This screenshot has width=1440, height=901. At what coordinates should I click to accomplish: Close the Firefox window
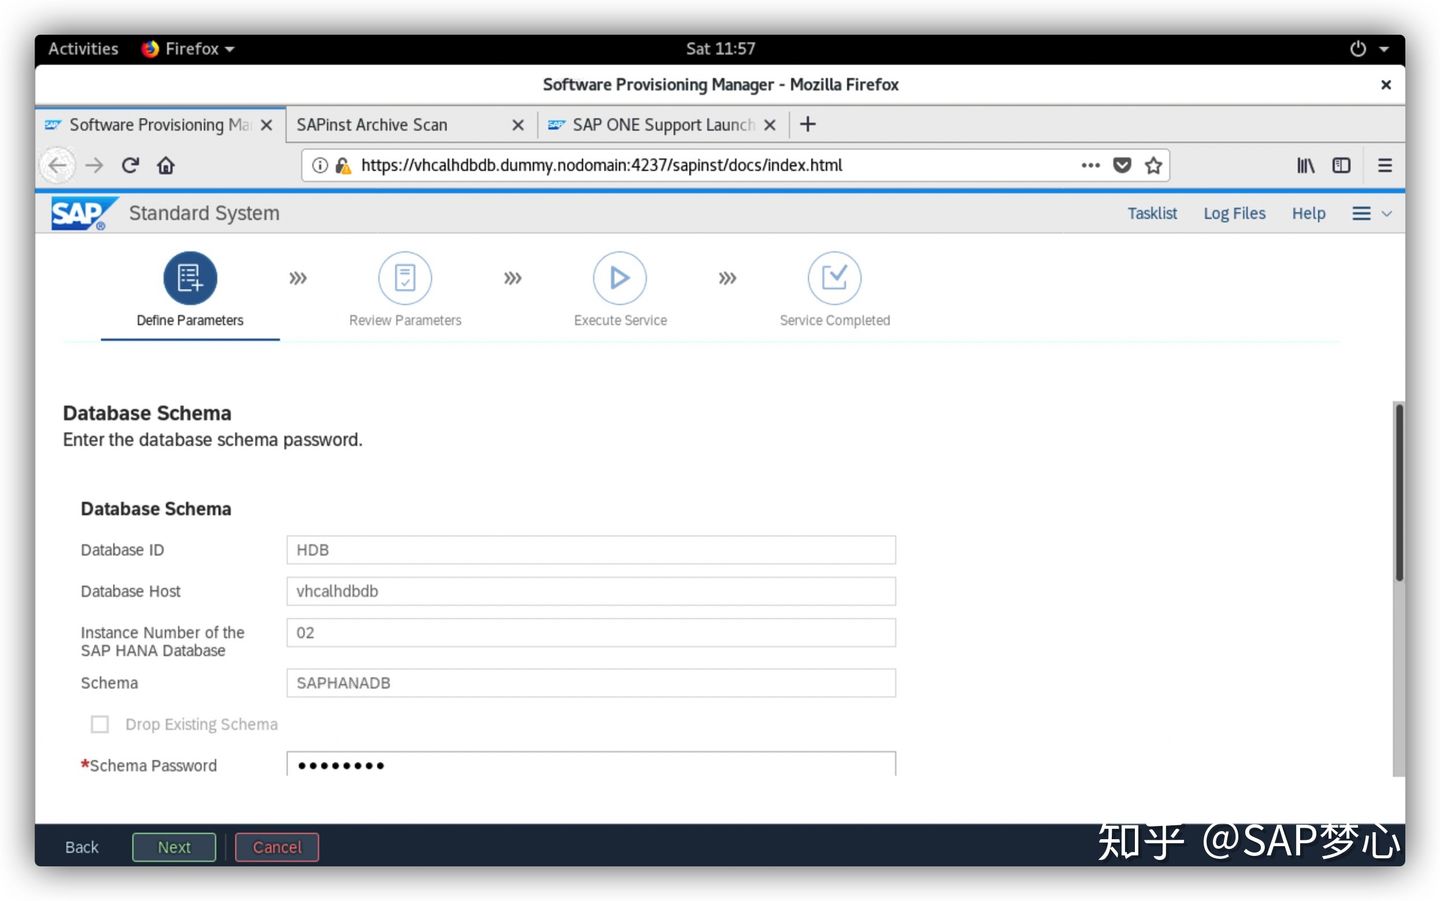[x=1386, y=85]
